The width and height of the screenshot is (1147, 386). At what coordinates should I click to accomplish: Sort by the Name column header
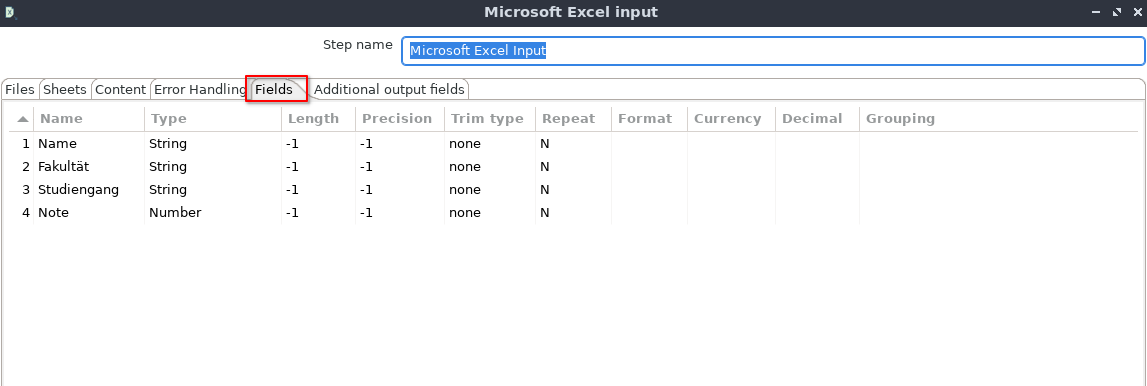(x=89, y=118)
